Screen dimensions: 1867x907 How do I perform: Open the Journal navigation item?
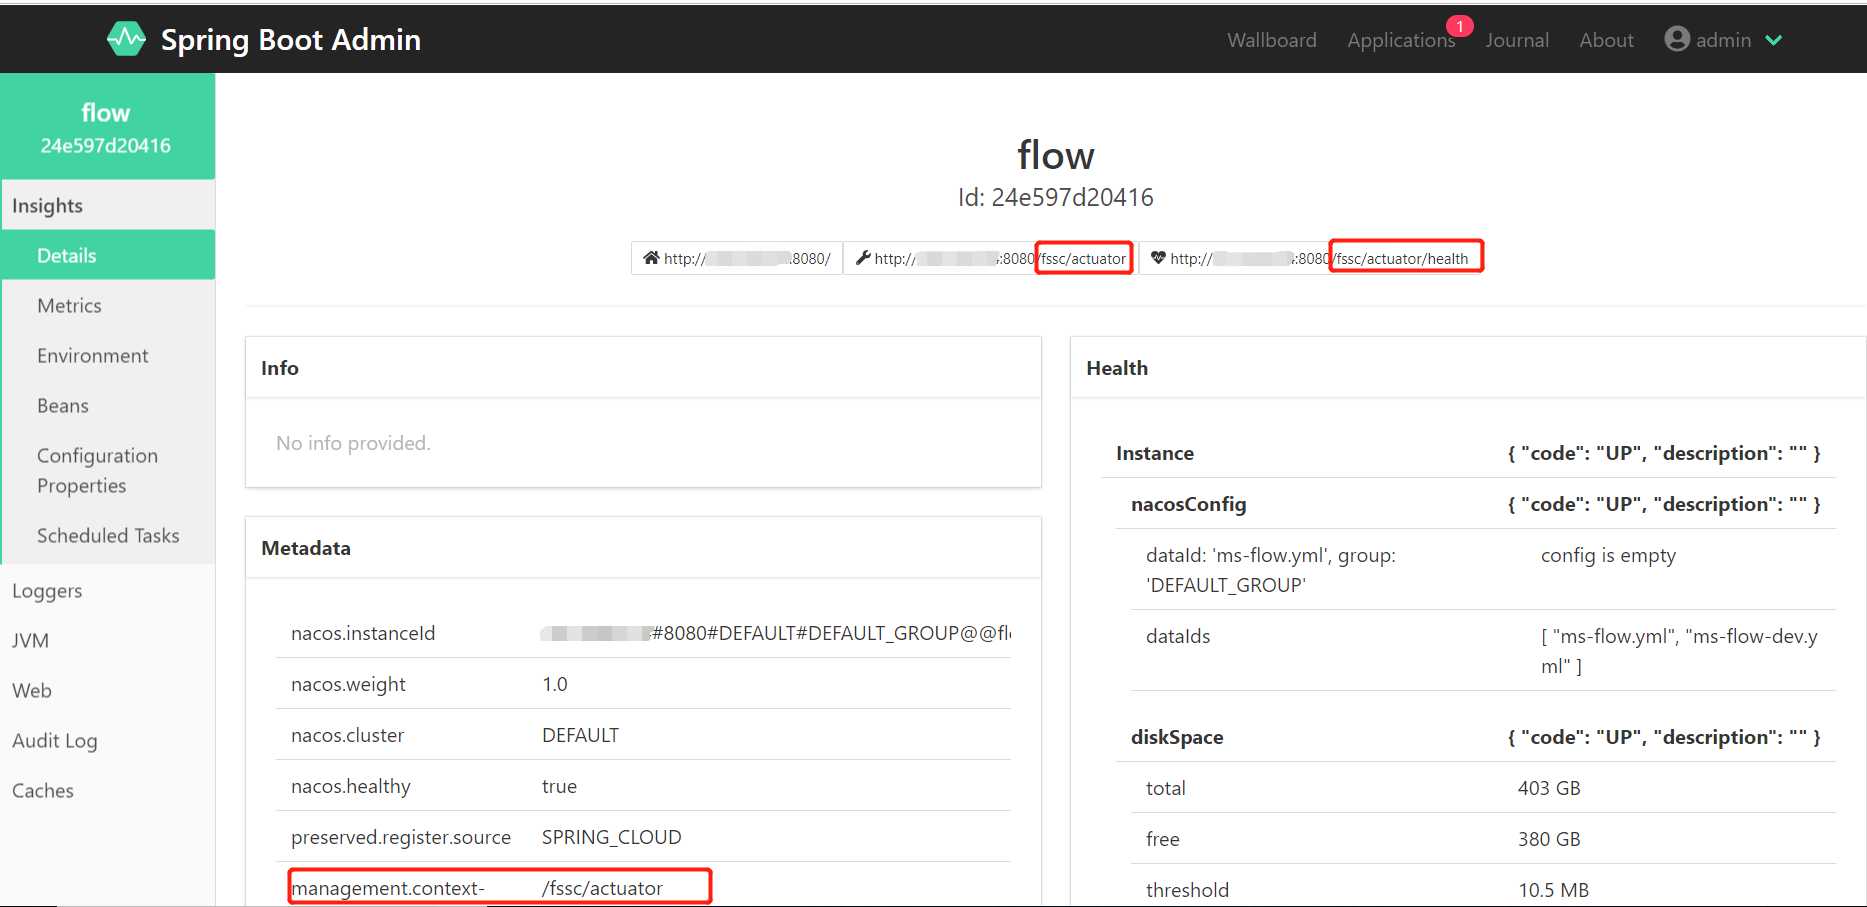click(1516, 40)
